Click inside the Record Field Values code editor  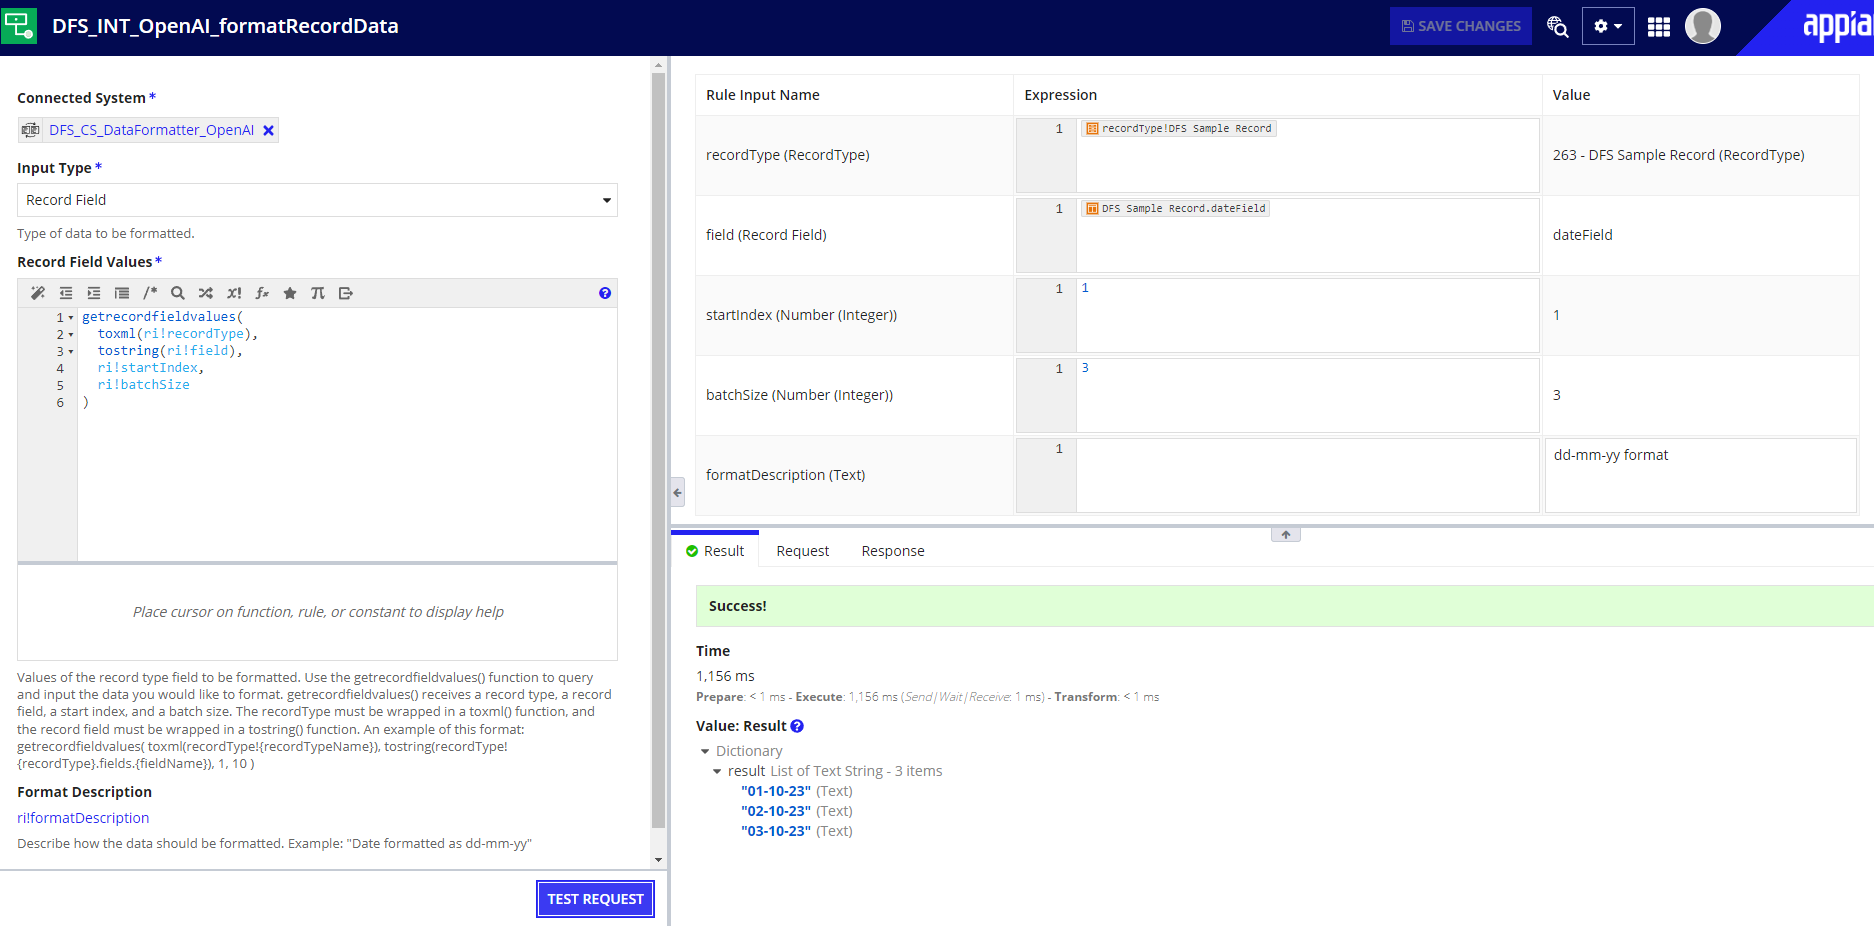coord(347,434)
